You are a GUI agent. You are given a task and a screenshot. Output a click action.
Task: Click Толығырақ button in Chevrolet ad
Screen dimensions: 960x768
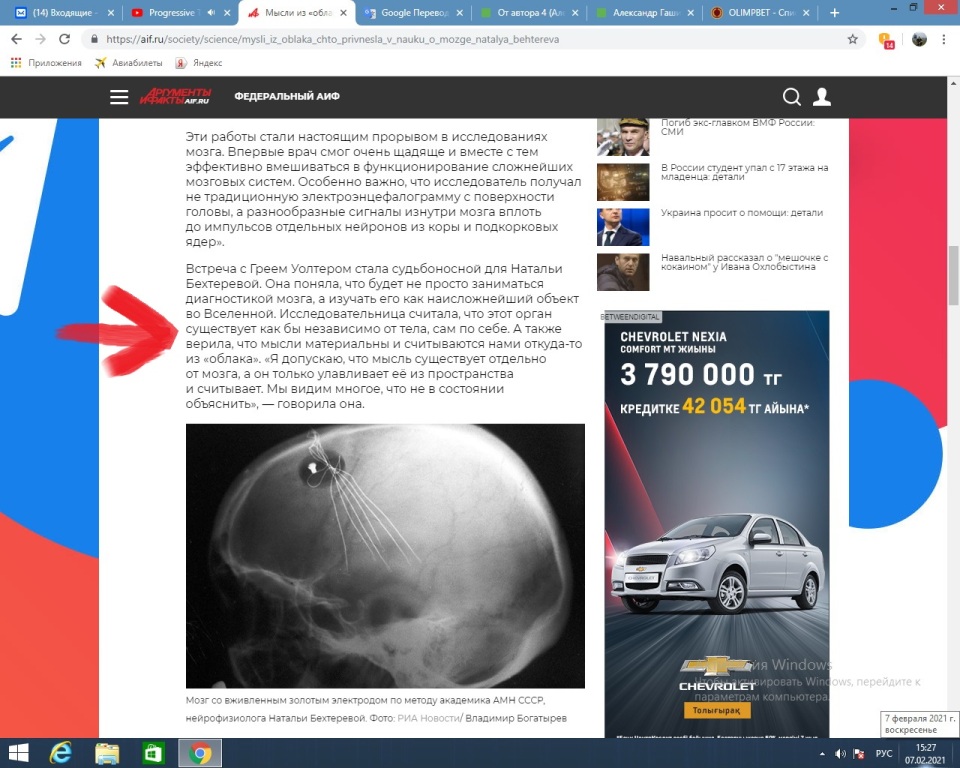click(x=716, y=710)
